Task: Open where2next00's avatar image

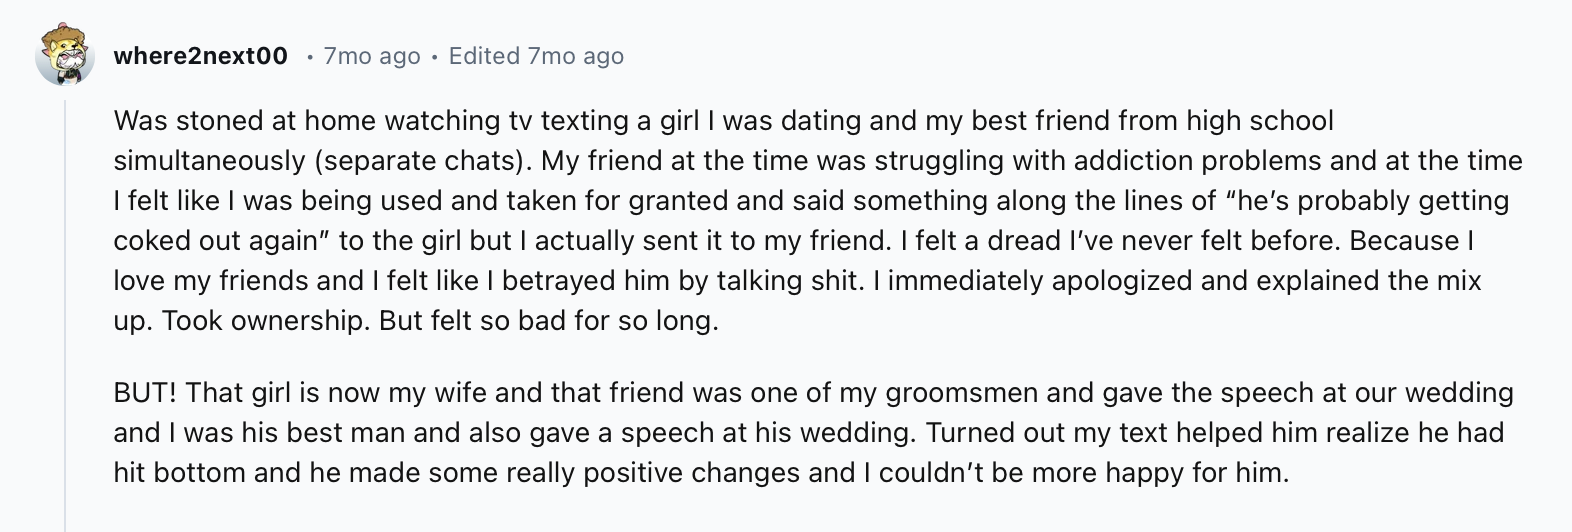Action: point(65,55)
